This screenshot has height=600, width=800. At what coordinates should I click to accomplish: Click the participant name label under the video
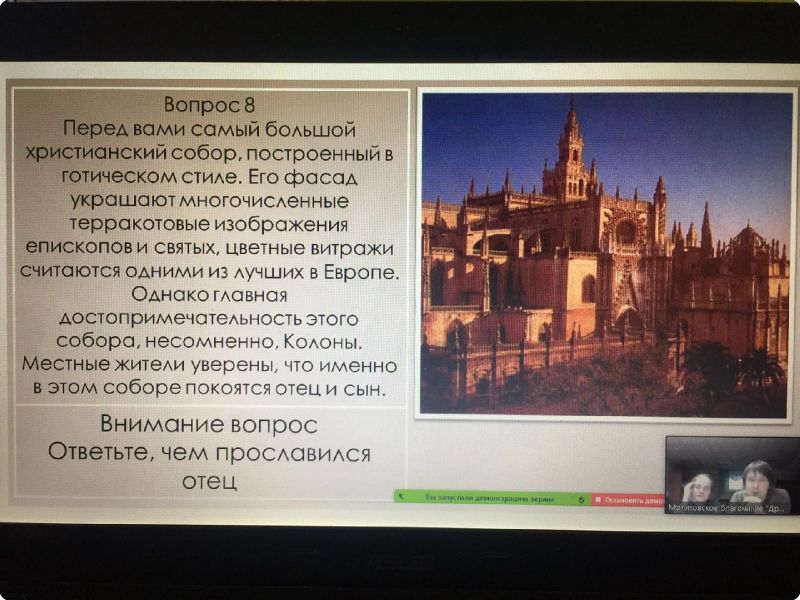point(727,508)
